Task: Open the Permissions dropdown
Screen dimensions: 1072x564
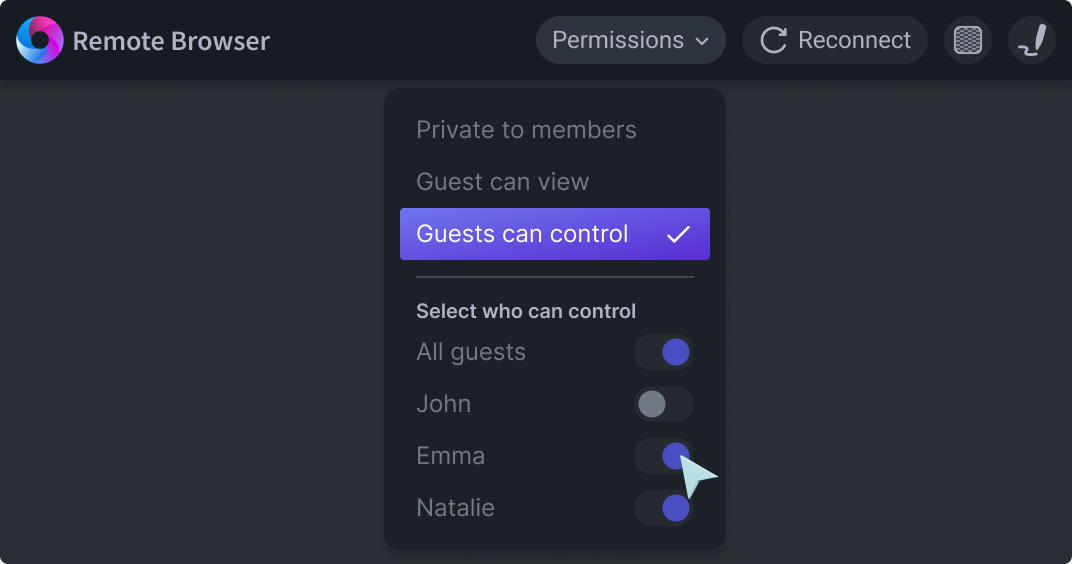Action: click(630, 40)
